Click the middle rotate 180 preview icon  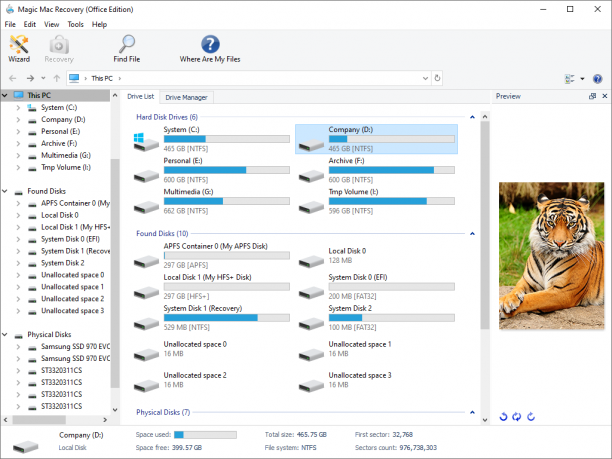(517, 417)
